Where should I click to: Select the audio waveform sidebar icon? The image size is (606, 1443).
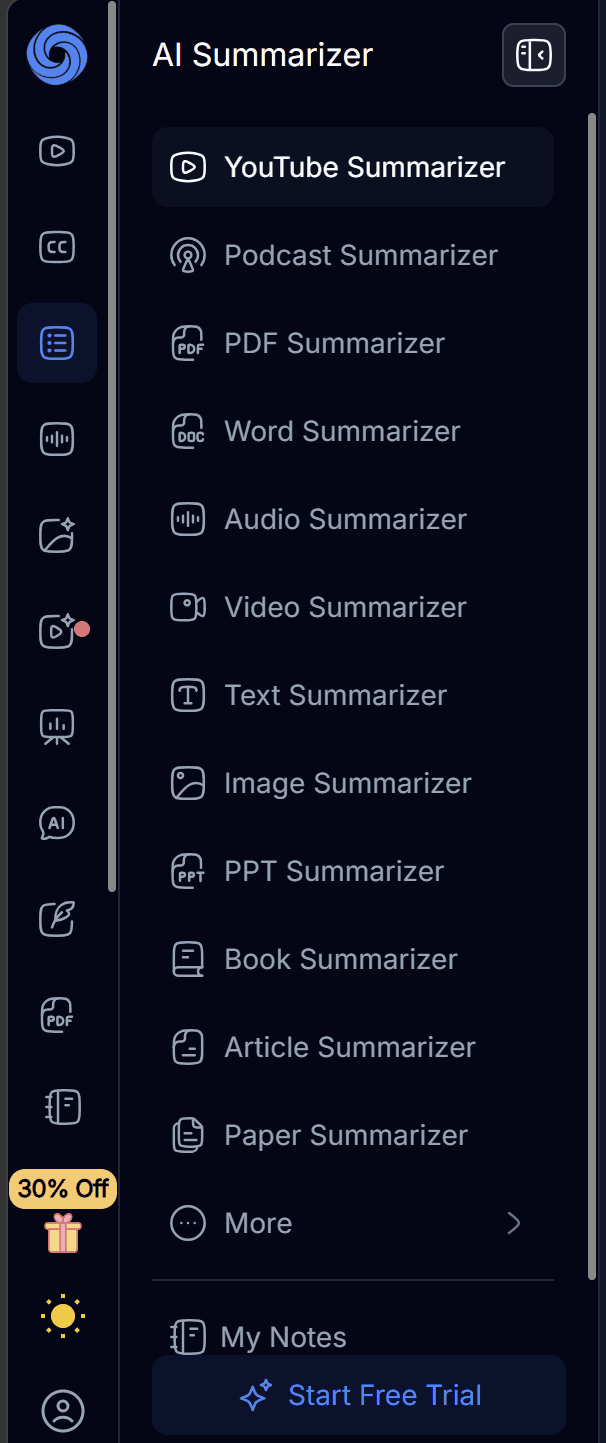point(57,439)
